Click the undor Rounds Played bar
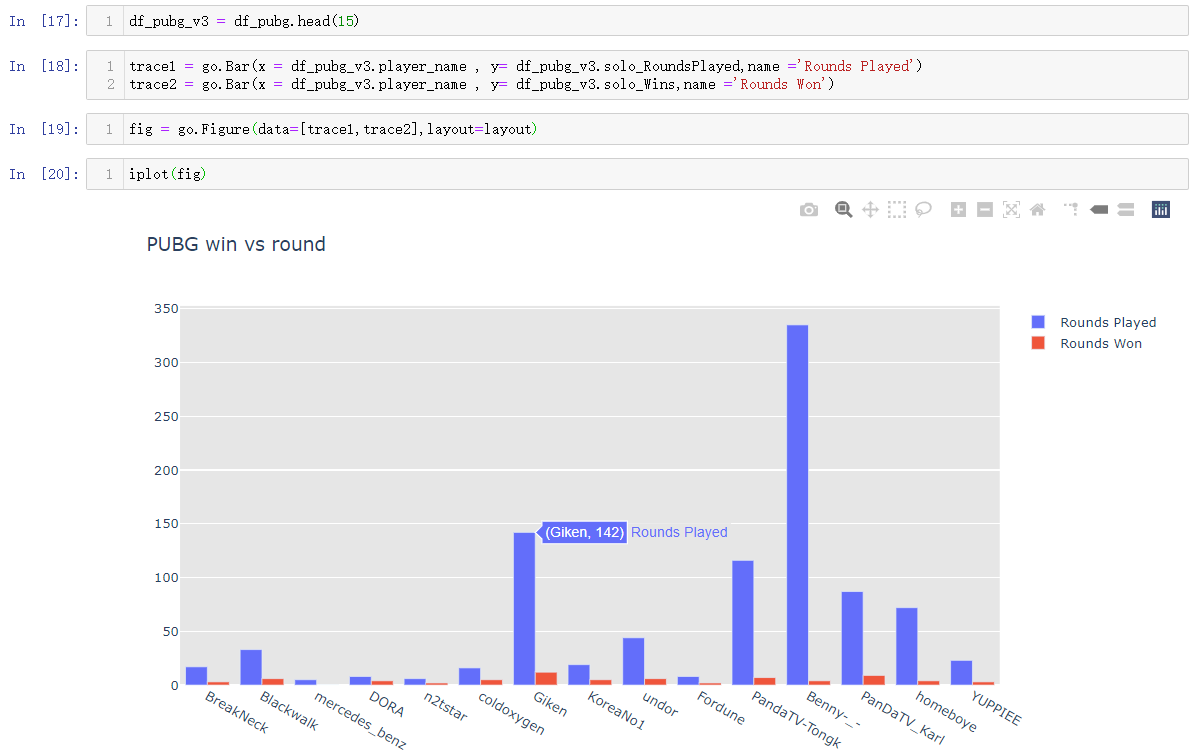 (x=634, y=662)
